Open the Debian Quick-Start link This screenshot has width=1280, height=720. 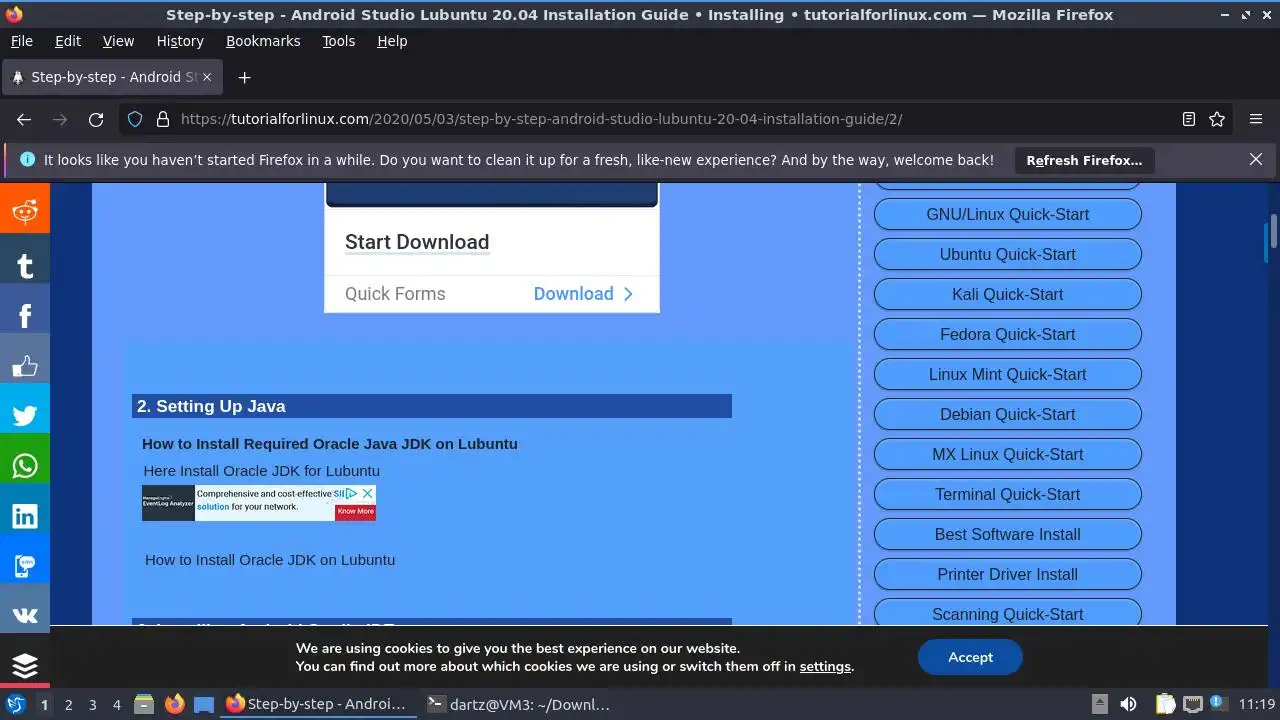(x=1007, y=414)
